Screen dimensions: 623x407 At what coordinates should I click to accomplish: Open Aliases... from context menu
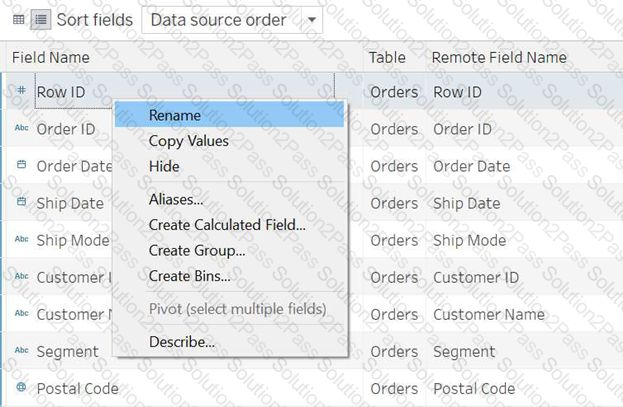(x=176, y=200)
